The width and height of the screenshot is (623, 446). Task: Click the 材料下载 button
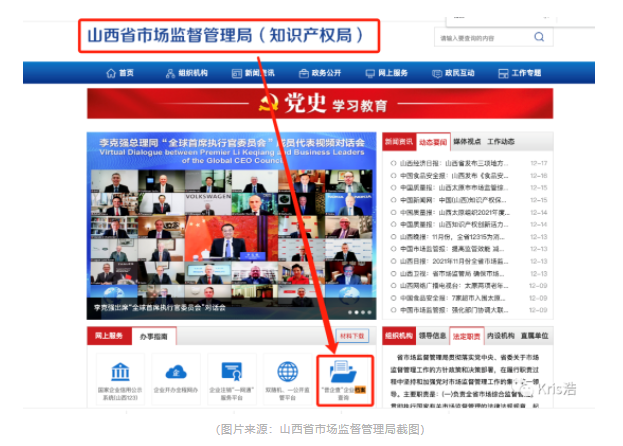[x=353, y=336]
